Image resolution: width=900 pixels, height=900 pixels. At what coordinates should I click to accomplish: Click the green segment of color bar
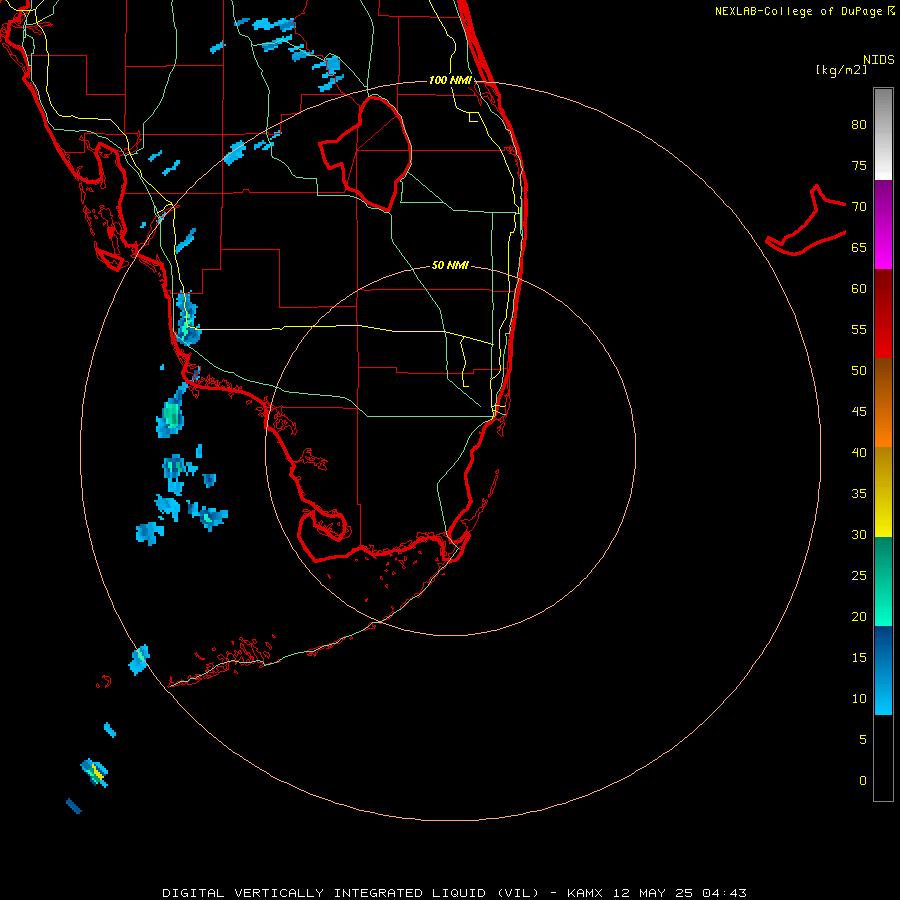coord(883,581)
